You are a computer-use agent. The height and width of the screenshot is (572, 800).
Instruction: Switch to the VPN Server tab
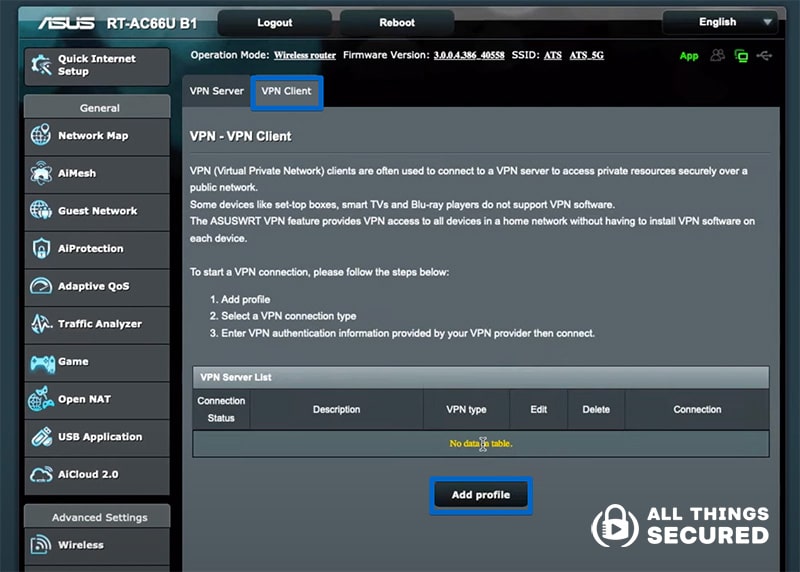tap(216, 91)
